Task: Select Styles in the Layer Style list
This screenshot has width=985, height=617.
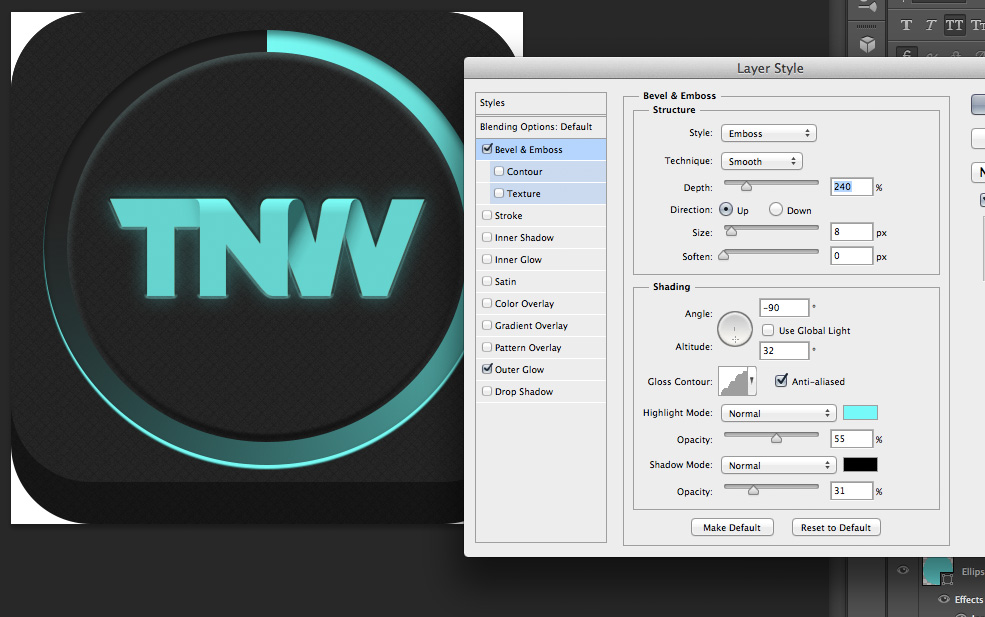Action: coord(541,102)
